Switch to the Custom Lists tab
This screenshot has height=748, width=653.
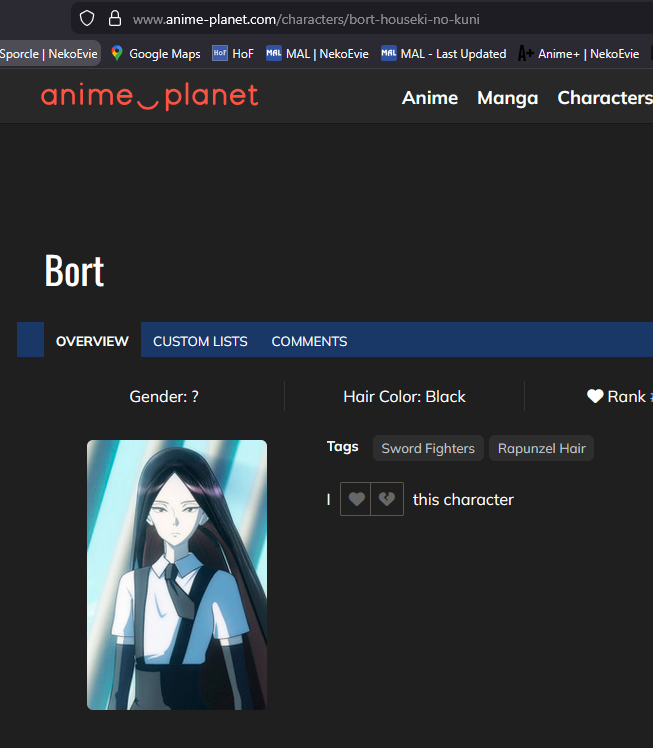point(200,341)
